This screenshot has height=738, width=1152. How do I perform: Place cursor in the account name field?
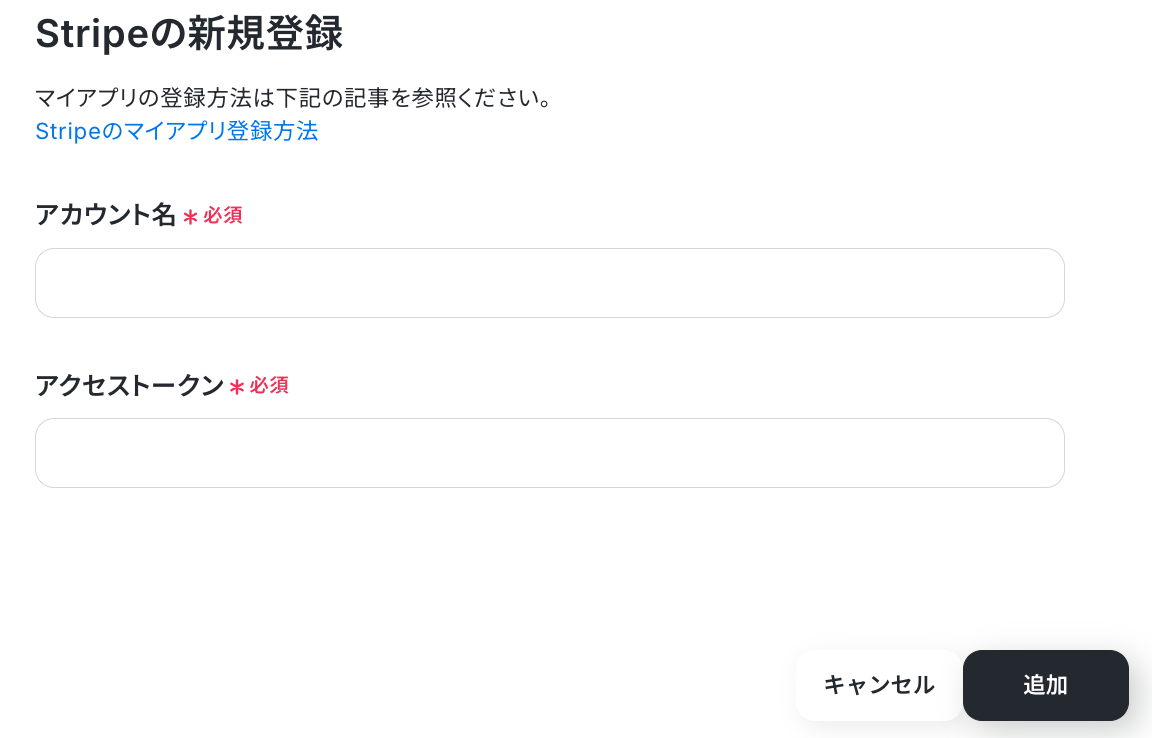(550, 283)
